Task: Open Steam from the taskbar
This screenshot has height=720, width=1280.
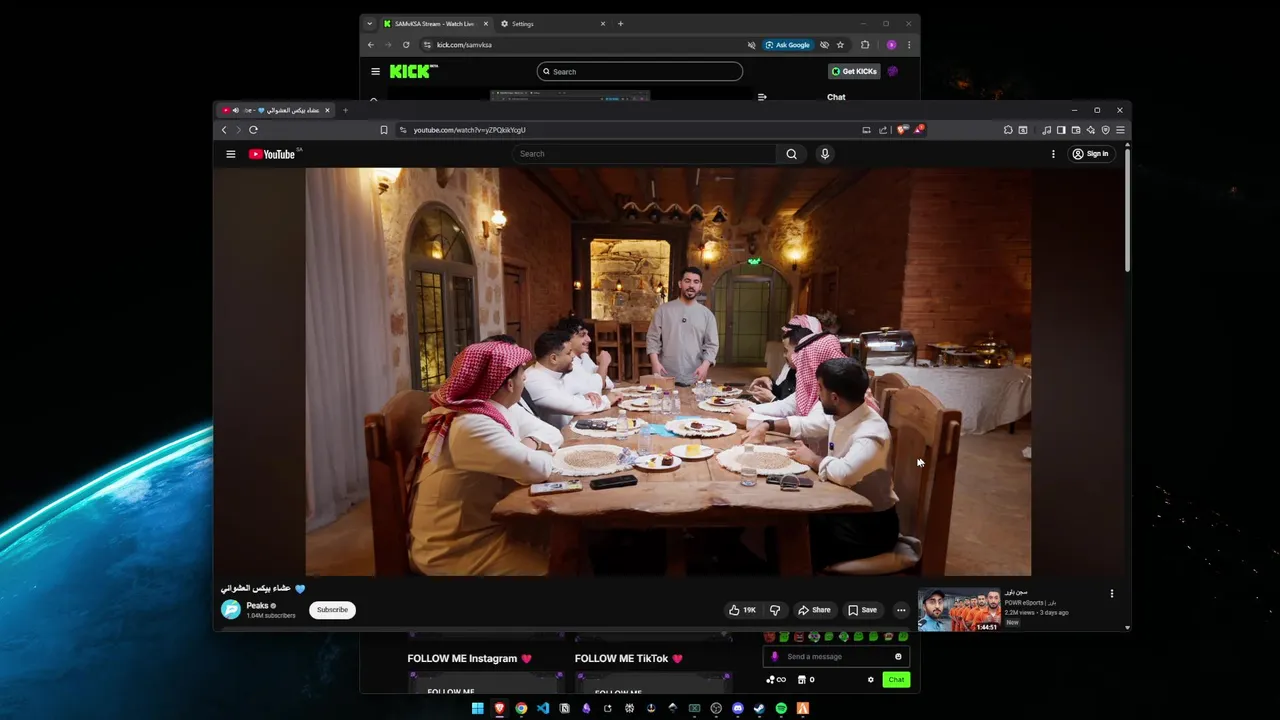Action: click(759, 708)
